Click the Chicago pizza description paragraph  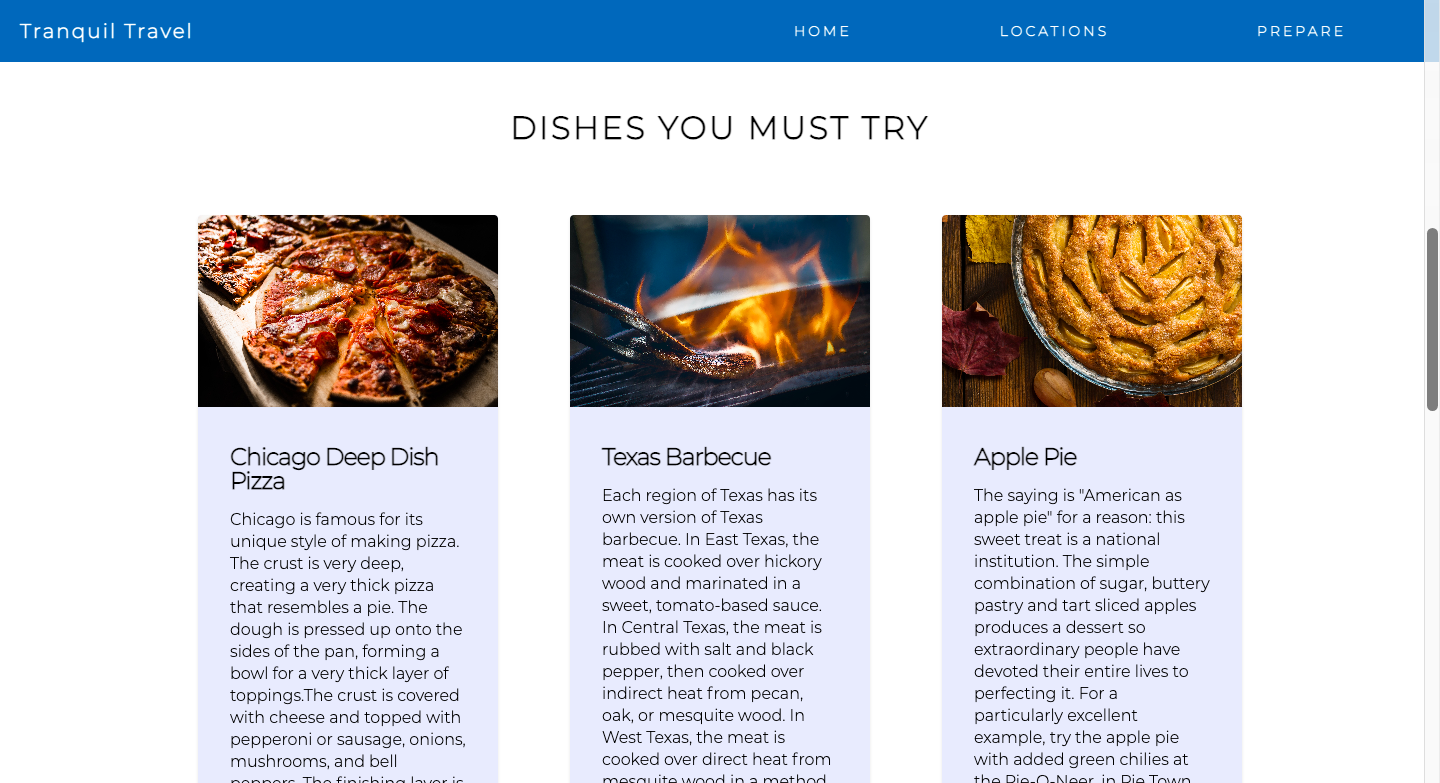click(x=348, y=646)
